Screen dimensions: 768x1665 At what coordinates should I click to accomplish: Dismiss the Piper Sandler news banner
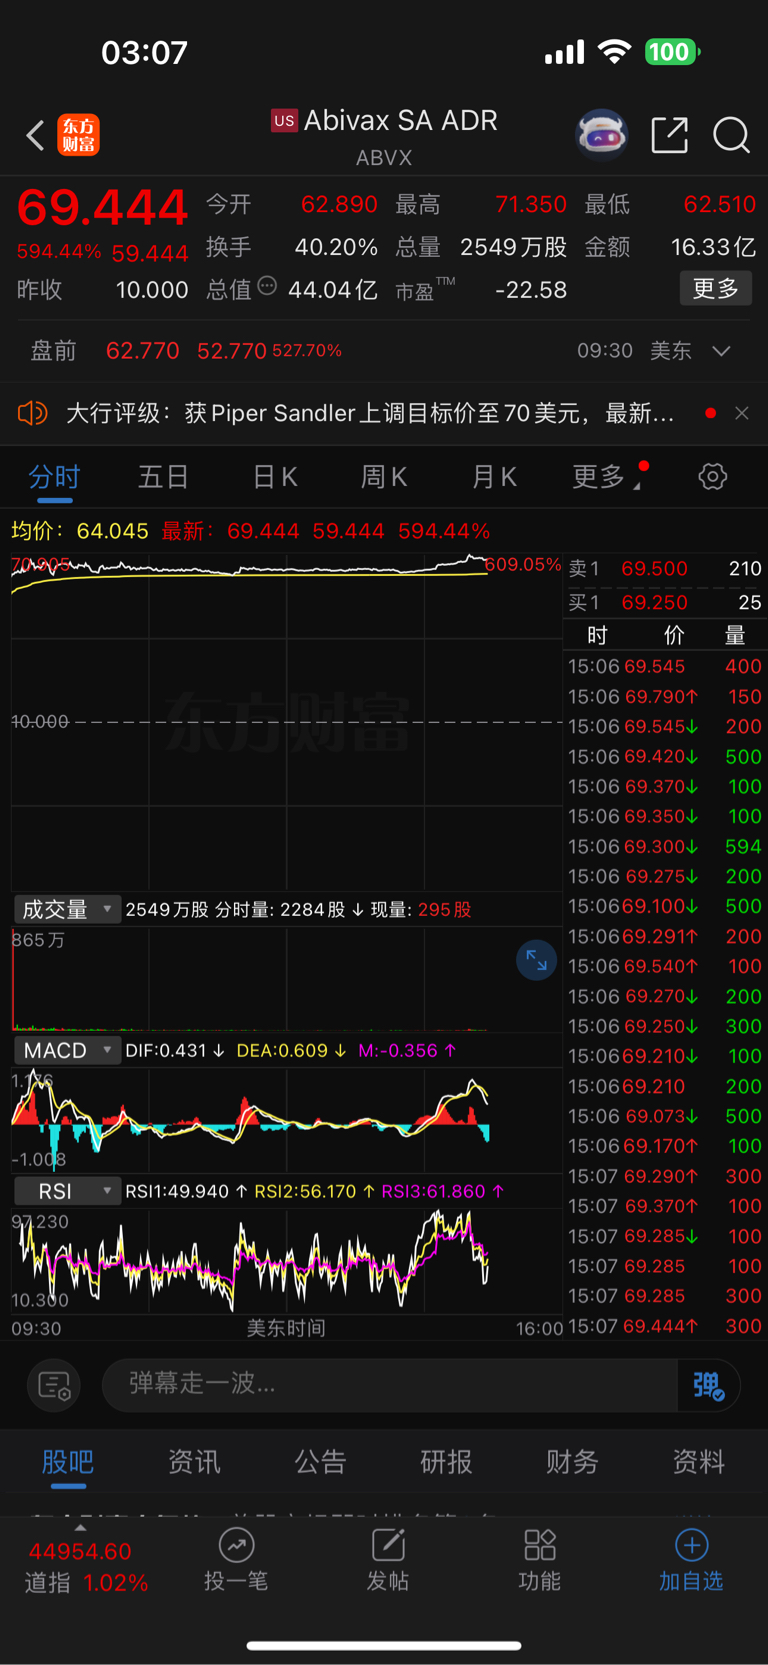(742, 413)
